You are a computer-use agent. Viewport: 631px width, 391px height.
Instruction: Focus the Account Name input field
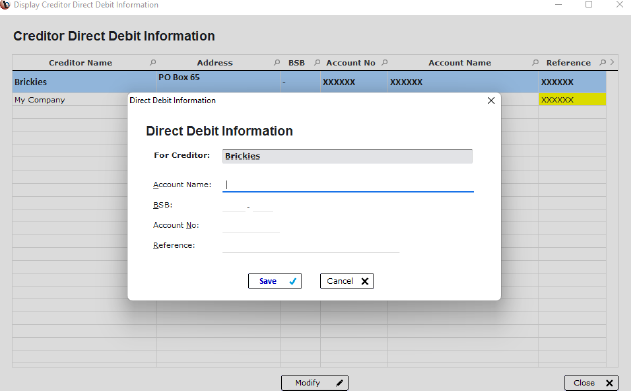(348, 185)
